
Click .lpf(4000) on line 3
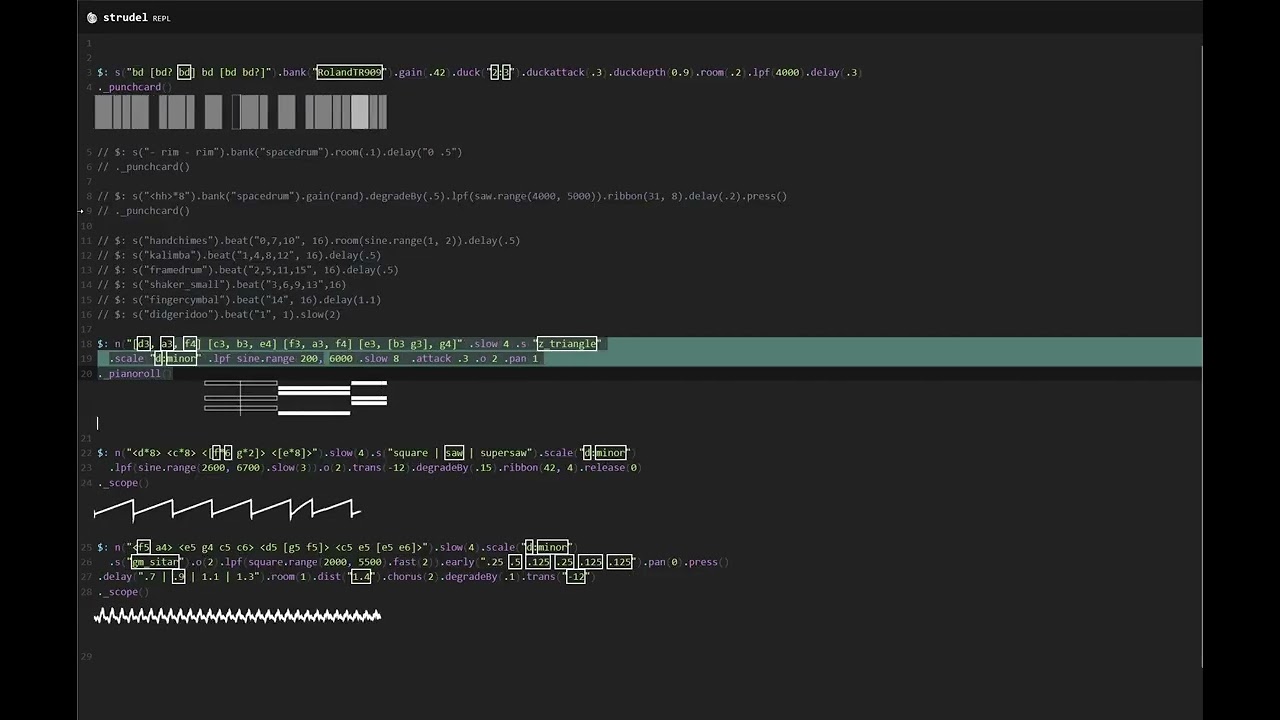click(x=776, y=73)
